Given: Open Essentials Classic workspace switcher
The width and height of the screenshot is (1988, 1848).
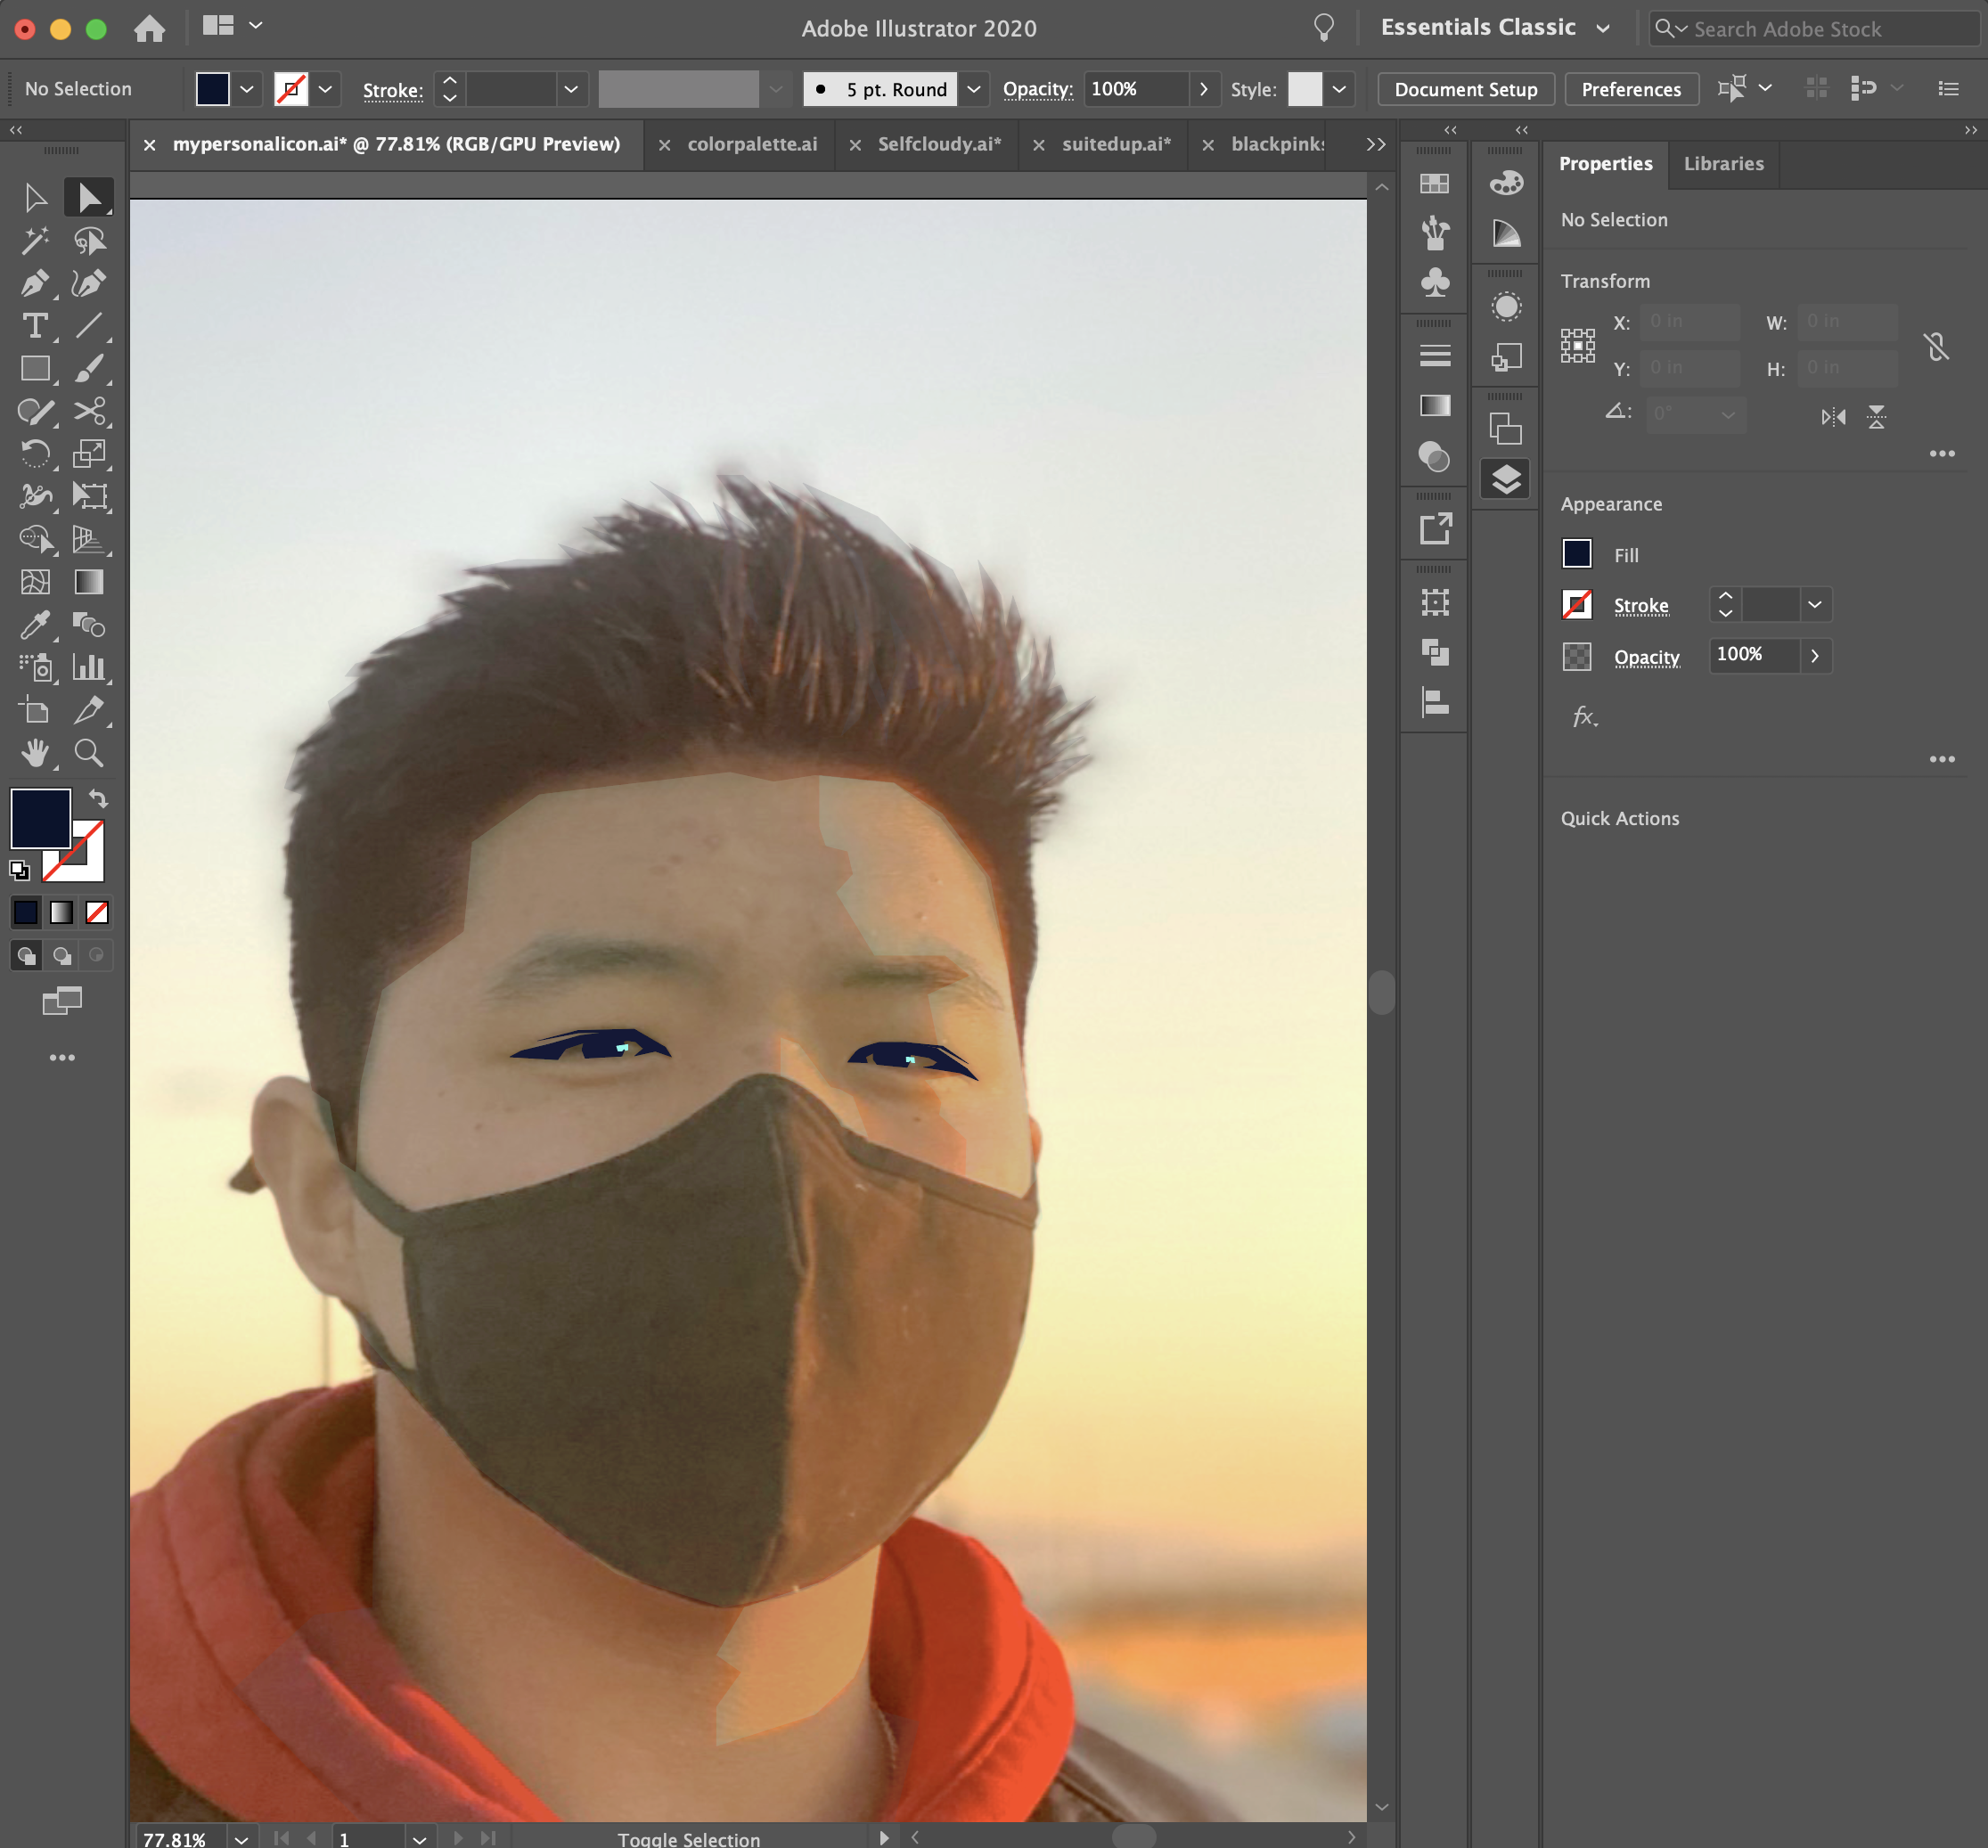Looking at the screenshot, I should [x=1495, y=28].
